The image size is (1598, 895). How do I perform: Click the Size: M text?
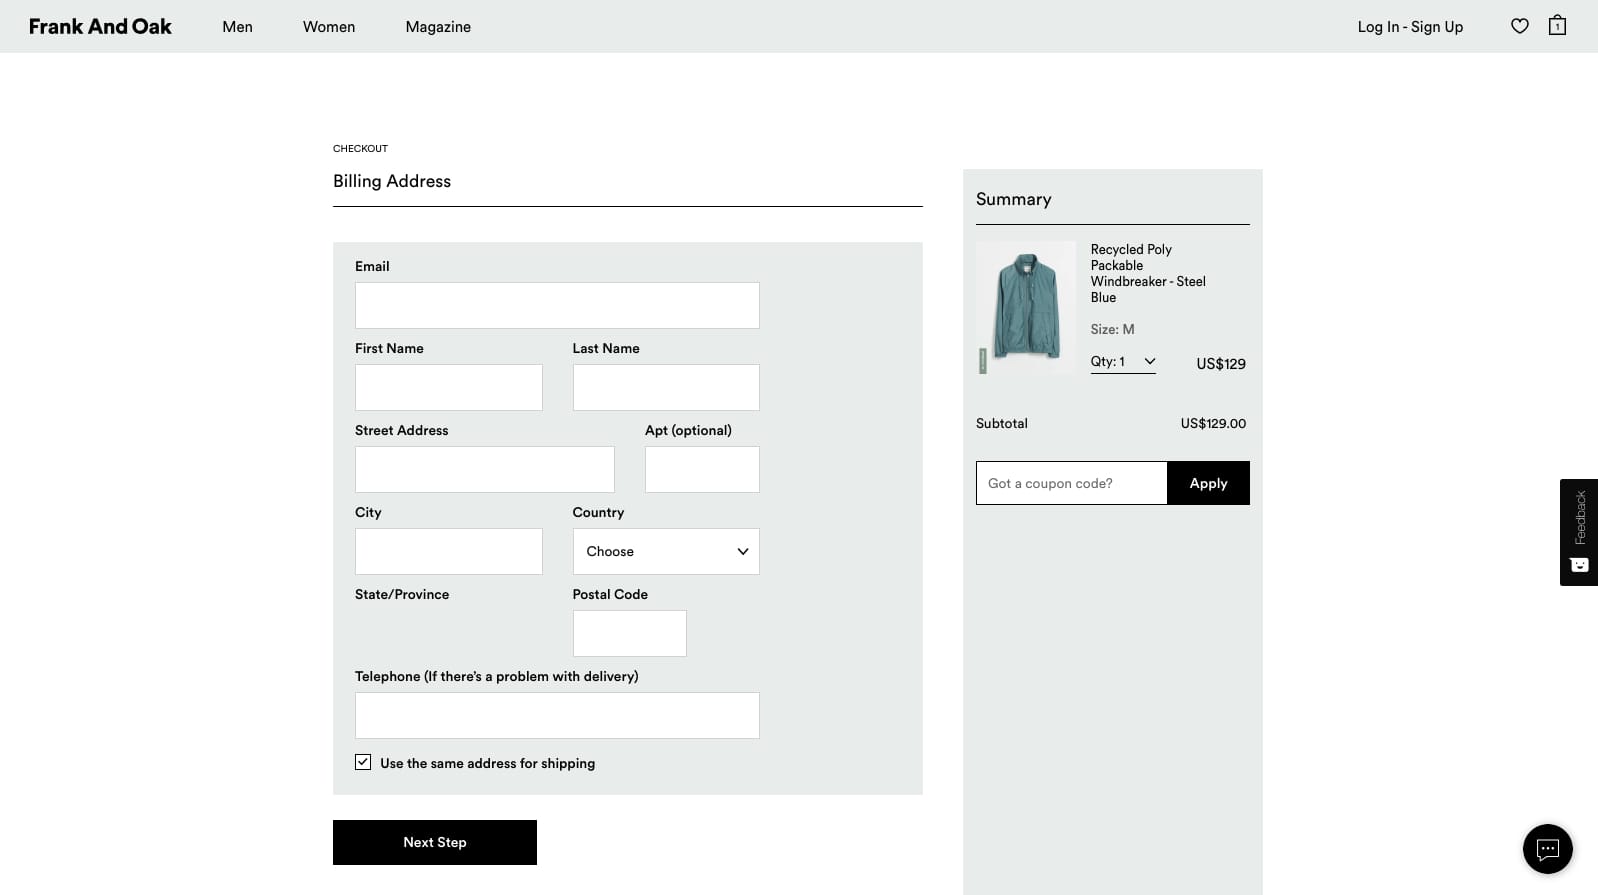click(x=1112, y=329)
